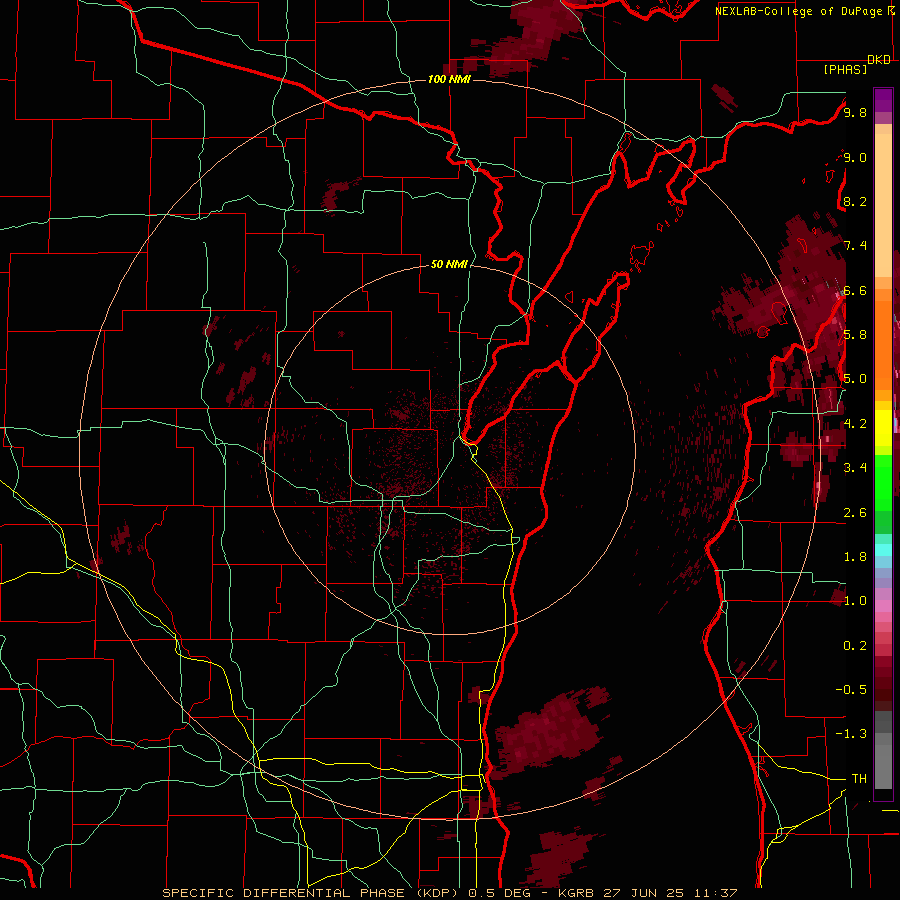
Task: Click the SPECIFIC DIFFERENTIAL PHASE (KDP) caption
Action: (313, 893)
